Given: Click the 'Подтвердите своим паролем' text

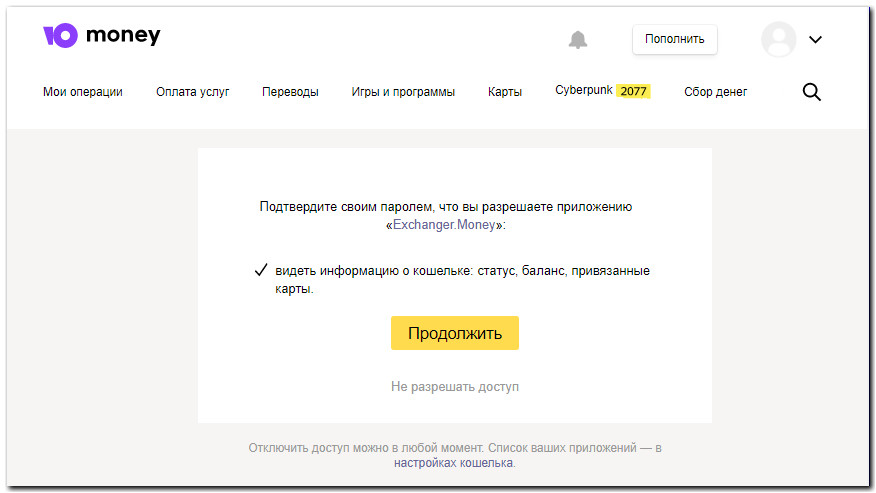Looking at the screenshot, I should pos(346,207).
